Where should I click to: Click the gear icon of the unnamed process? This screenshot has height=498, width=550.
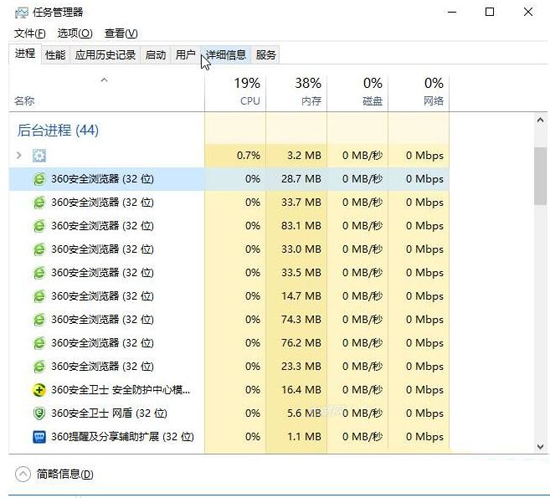pyautogui.click(x=39, y=155)
